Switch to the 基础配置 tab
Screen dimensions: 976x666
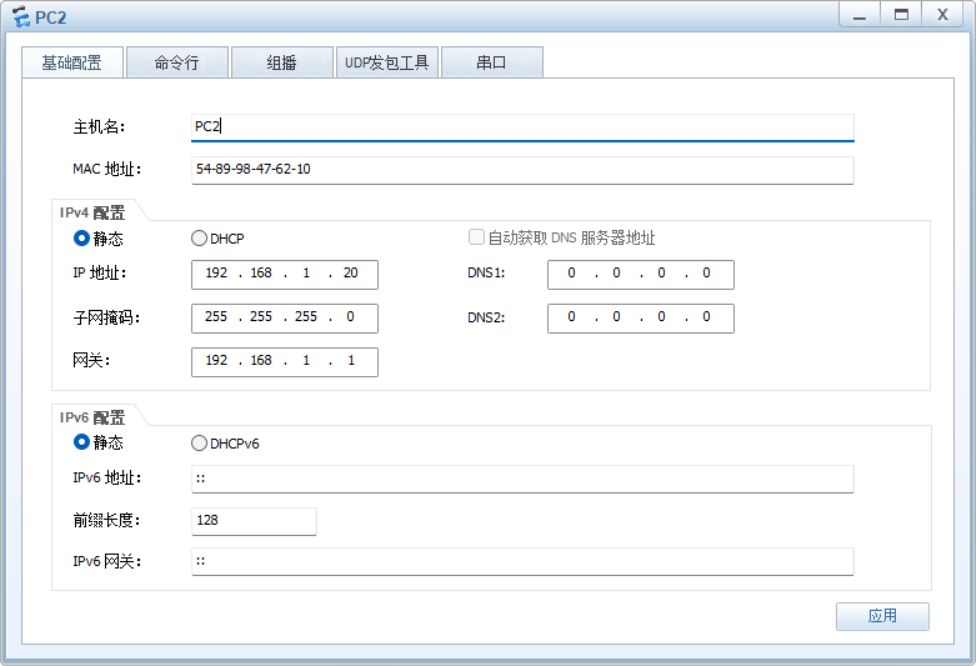coord(72,62)
